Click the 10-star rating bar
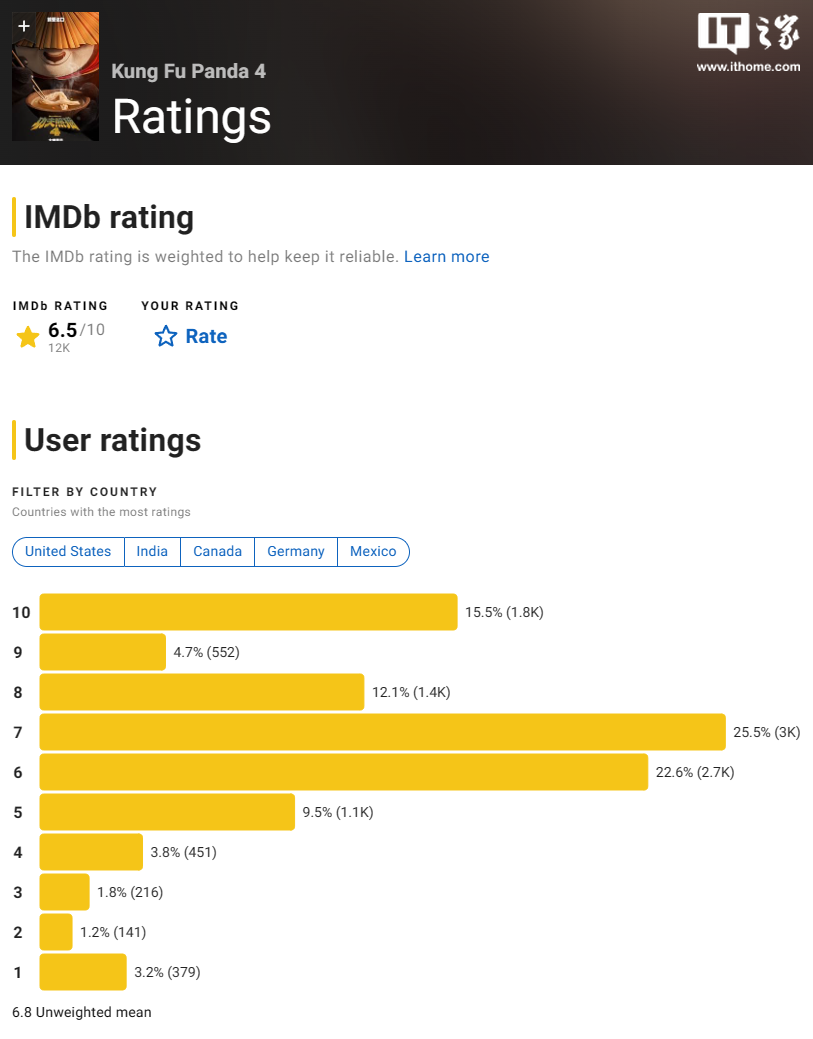Screen dimensions: 813x1039 click(248, 612)
